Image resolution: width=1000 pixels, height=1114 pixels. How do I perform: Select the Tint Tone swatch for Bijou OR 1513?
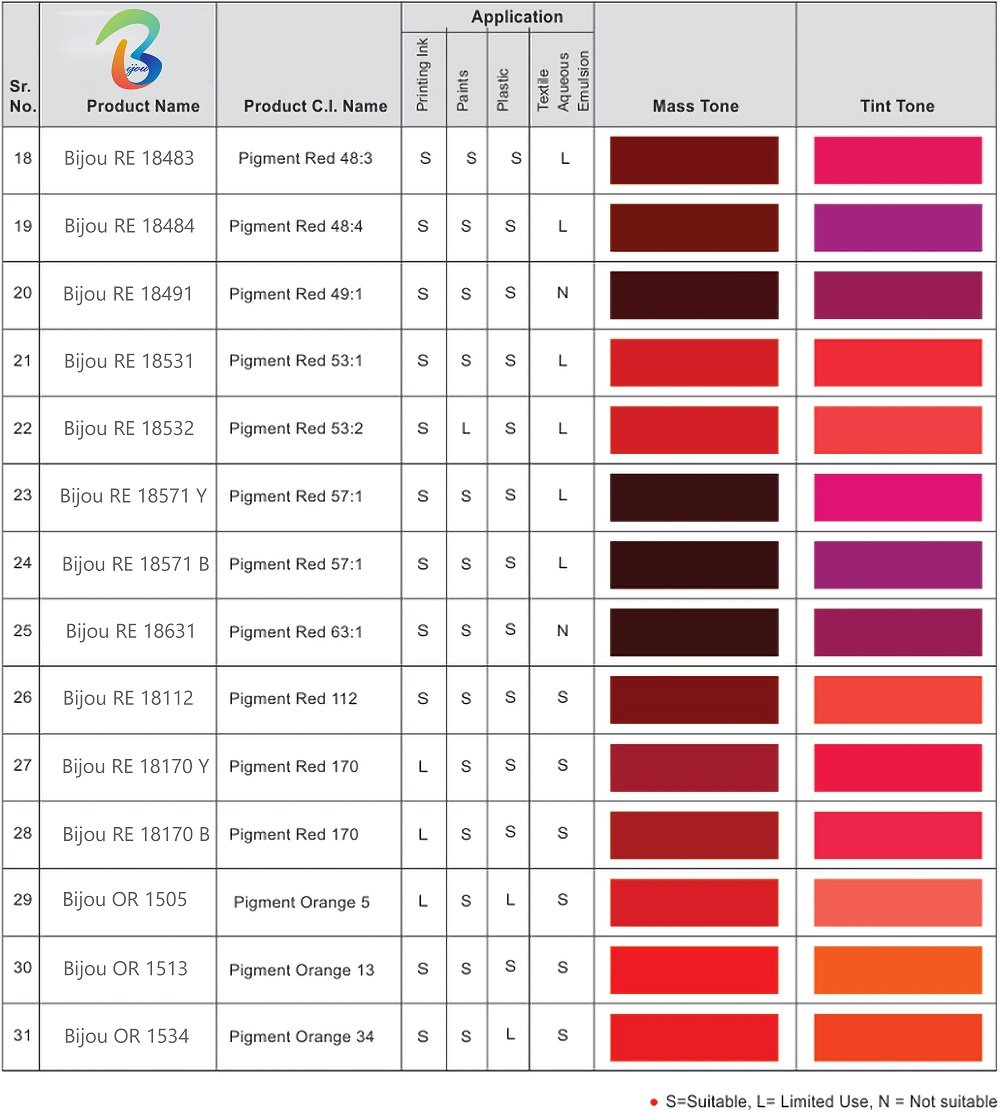tap(898, 970)
